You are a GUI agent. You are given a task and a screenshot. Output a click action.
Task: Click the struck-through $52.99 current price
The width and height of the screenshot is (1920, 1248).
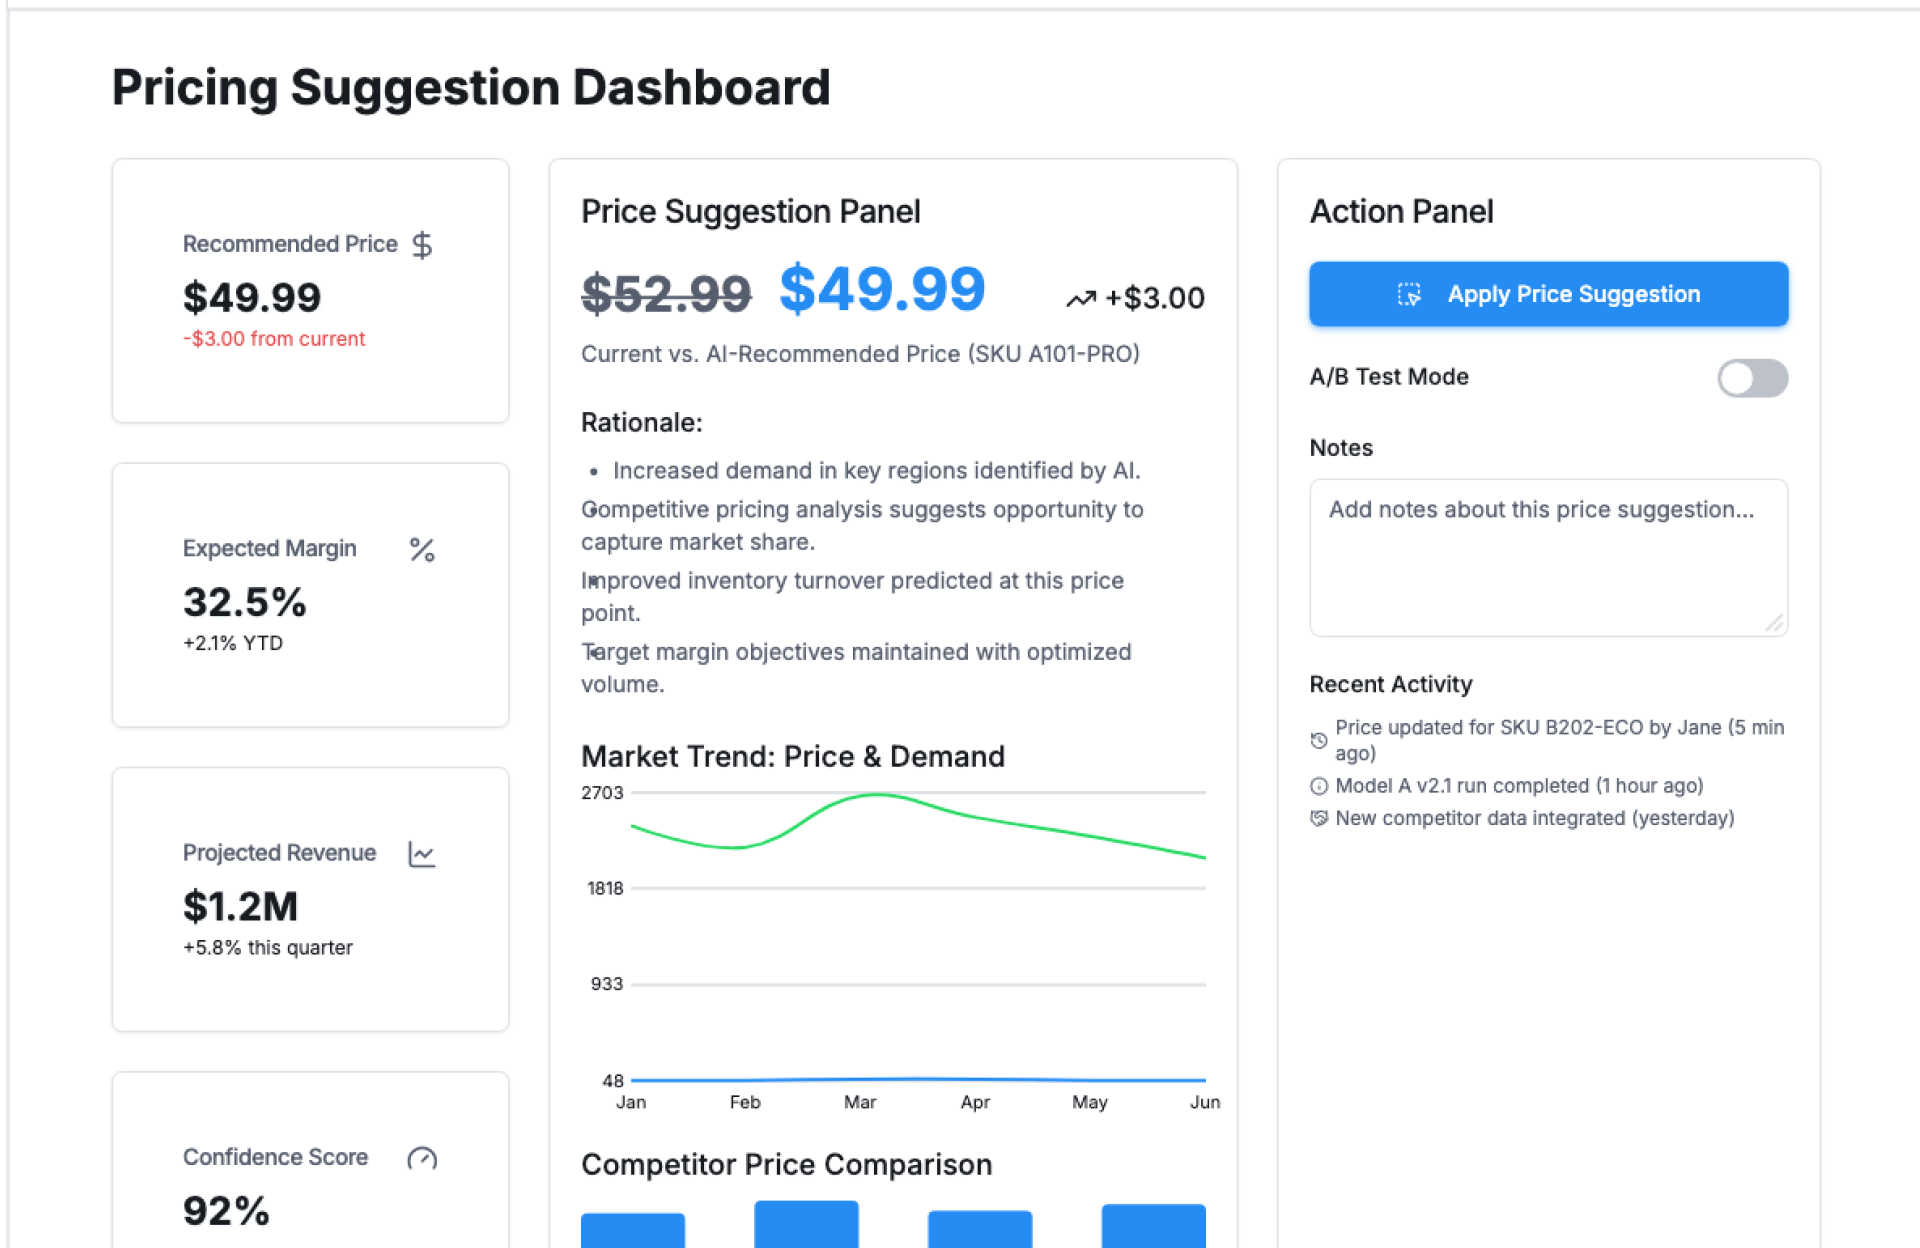click(x=666, y=294)
